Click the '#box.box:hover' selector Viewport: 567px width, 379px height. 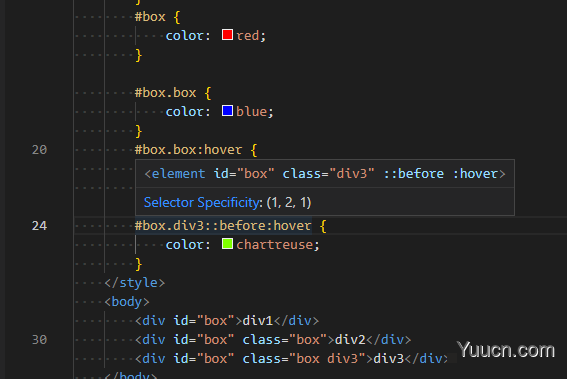pos(188,150)
